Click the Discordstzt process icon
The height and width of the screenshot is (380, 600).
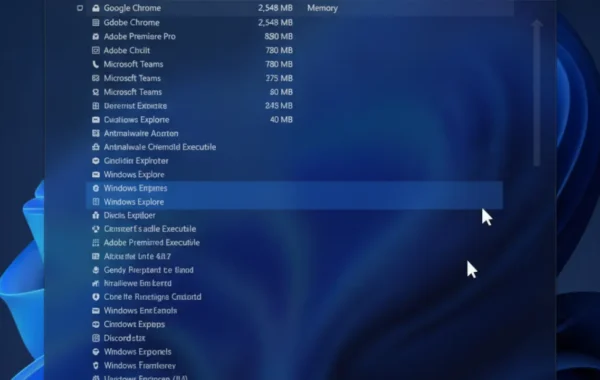click(96, 338)
